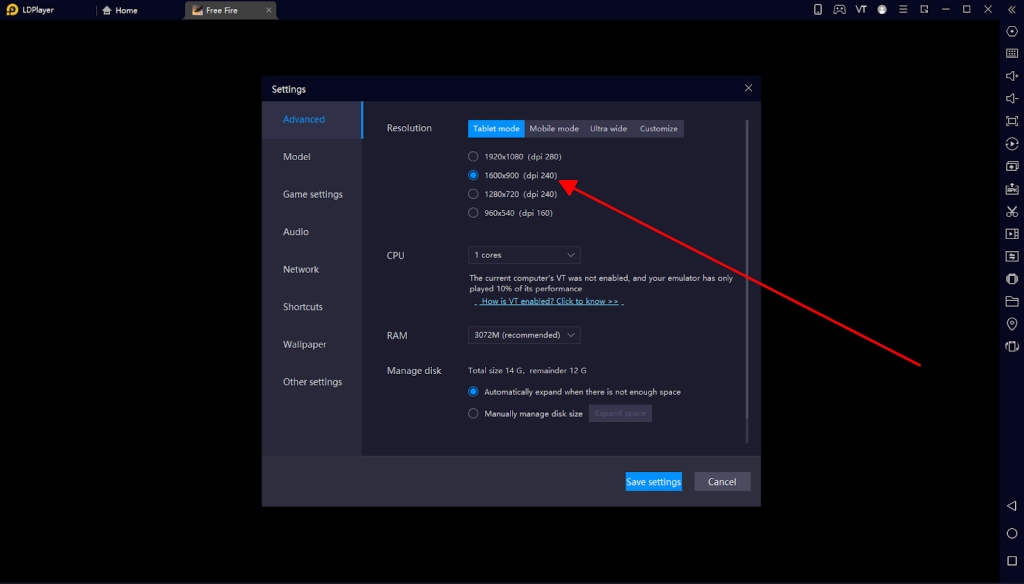This screenshot has width=1024, height=584.
Task: Open the shared folder icon
Action: [1012, 301]
